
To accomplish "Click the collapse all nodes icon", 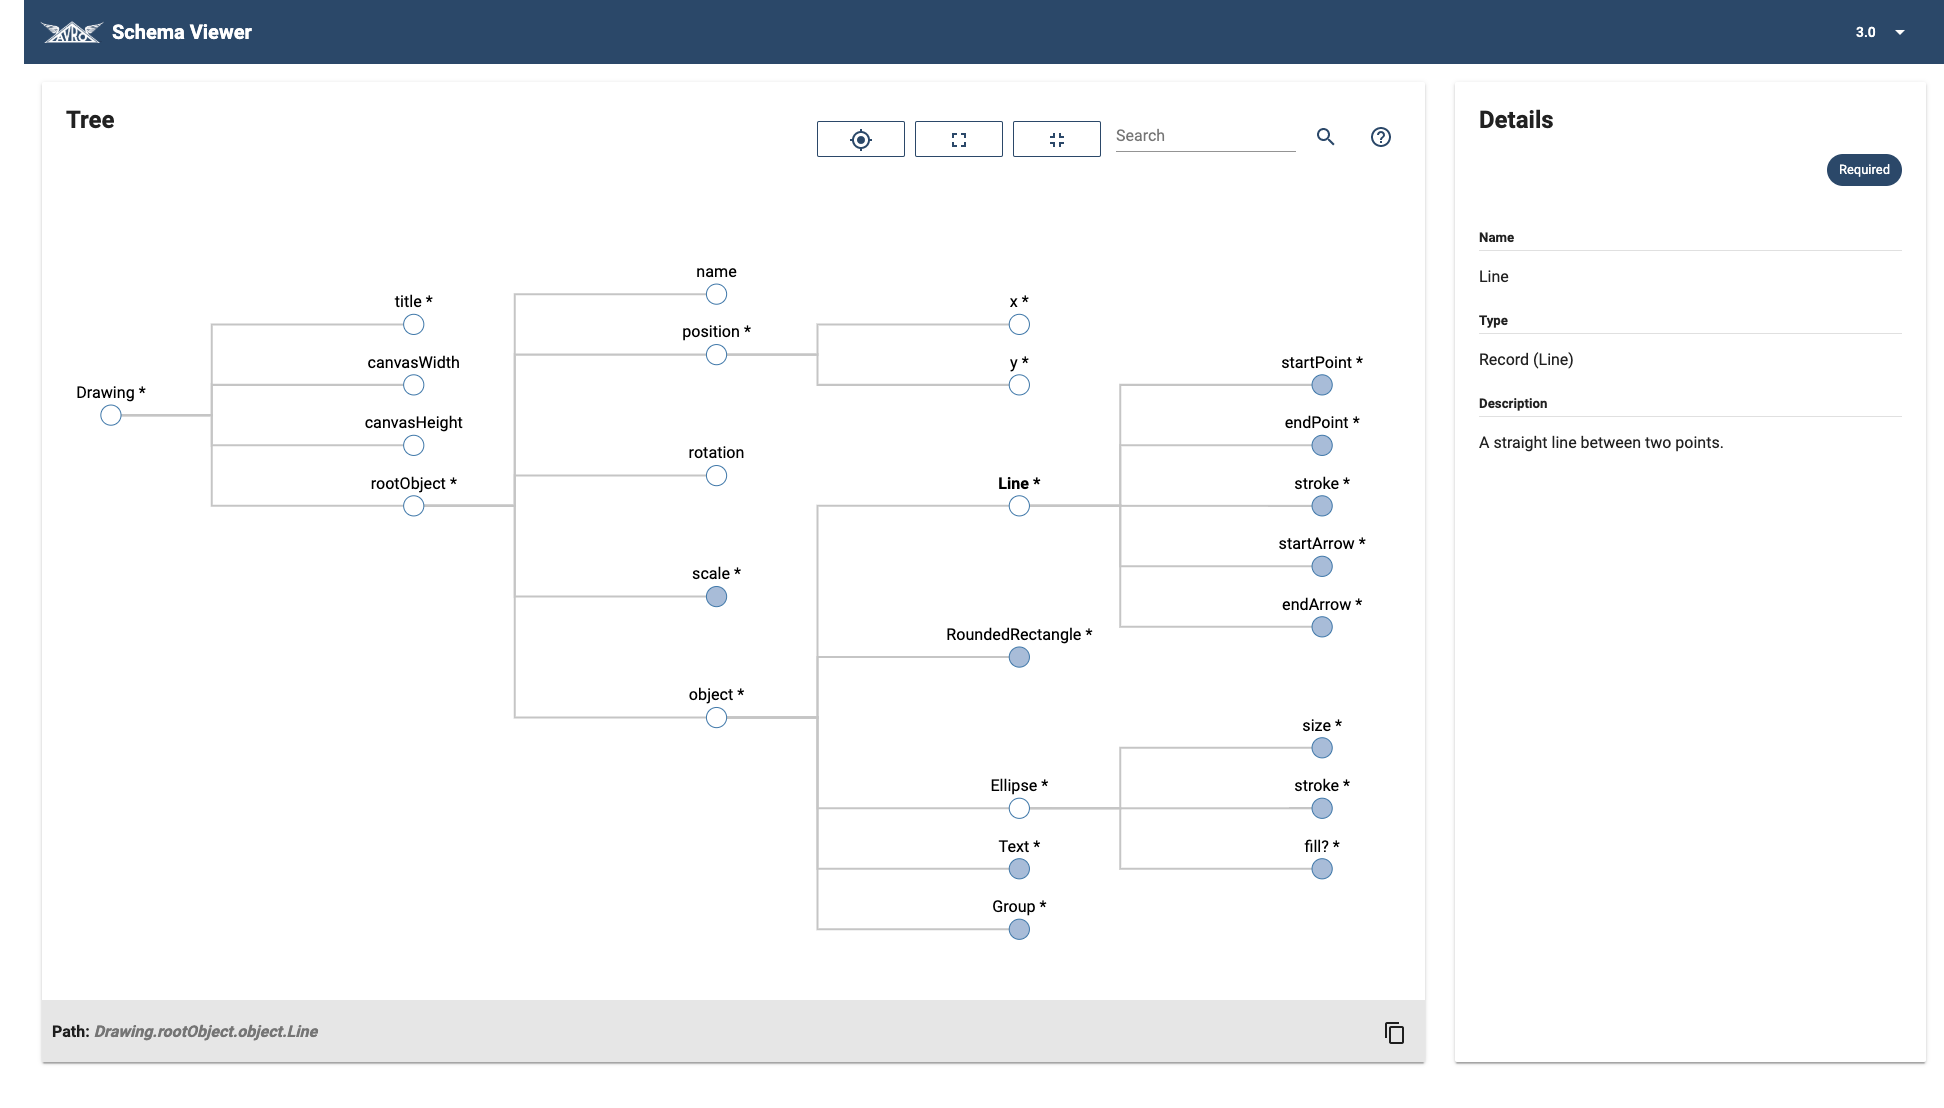I will 1056,139.
